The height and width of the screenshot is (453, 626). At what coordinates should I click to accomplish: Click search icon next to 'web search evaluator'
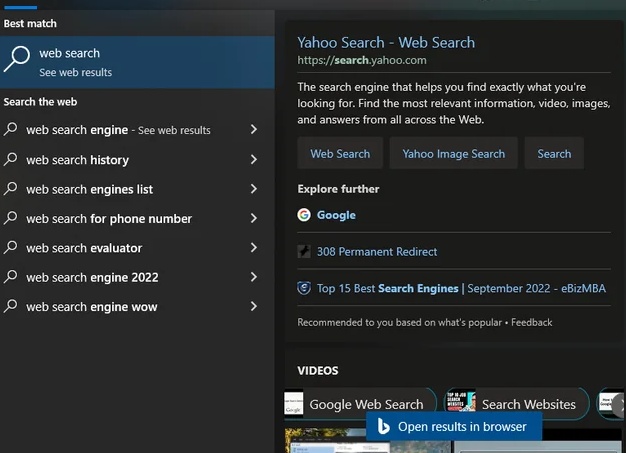point(11,247)
